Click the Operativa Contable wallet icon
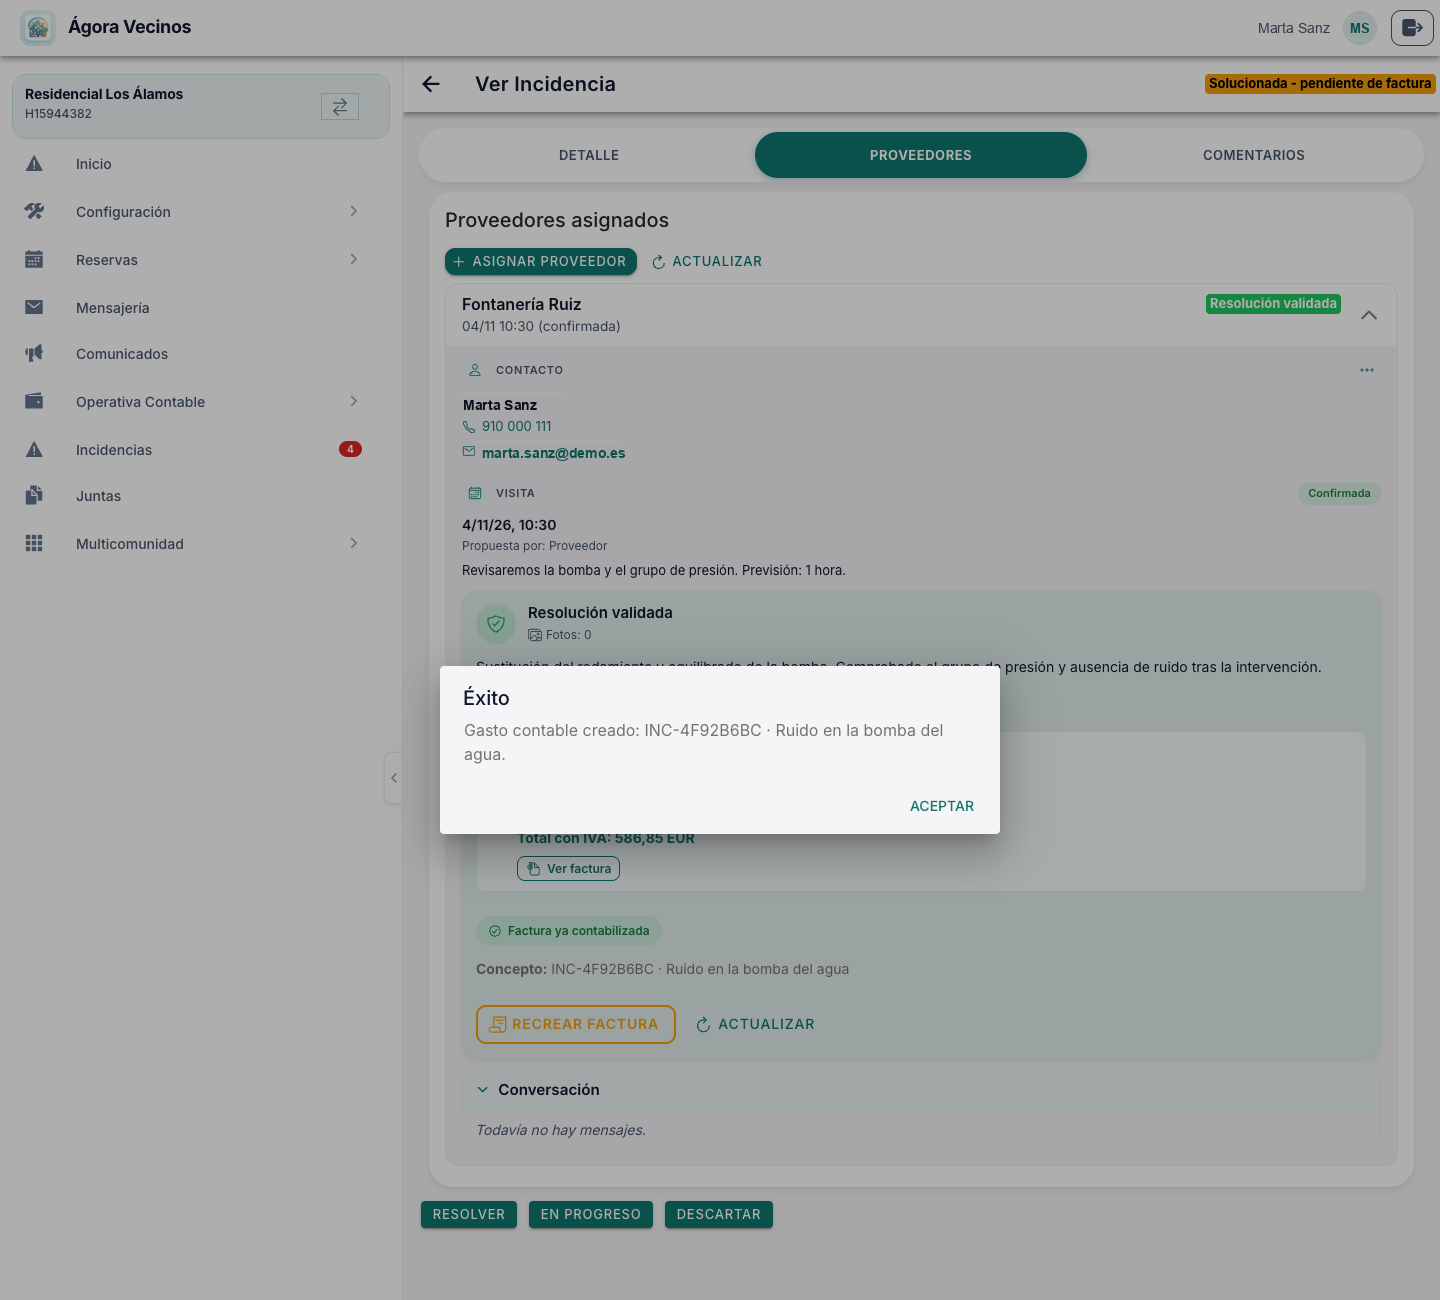Viewport: 1440px width, 1300px height. pyautogui.click(x=34, y=402)
